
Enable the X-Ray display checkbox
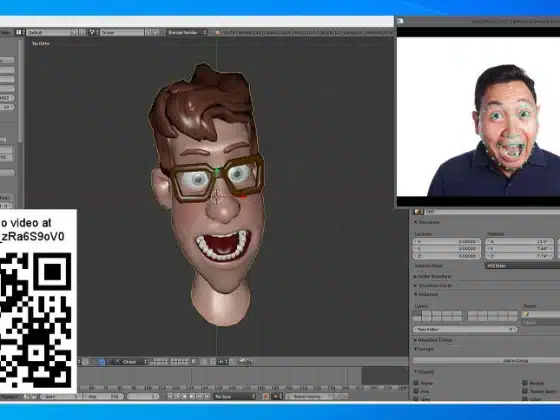coord(525,399)
